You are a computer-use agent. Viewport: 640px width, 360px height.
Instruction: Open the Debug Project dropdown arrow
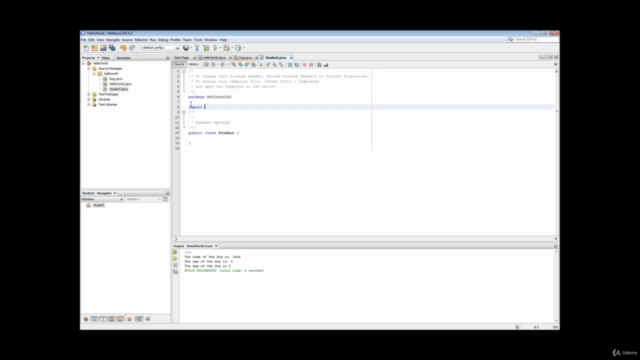pyautogui.click(x=232, y=48)
